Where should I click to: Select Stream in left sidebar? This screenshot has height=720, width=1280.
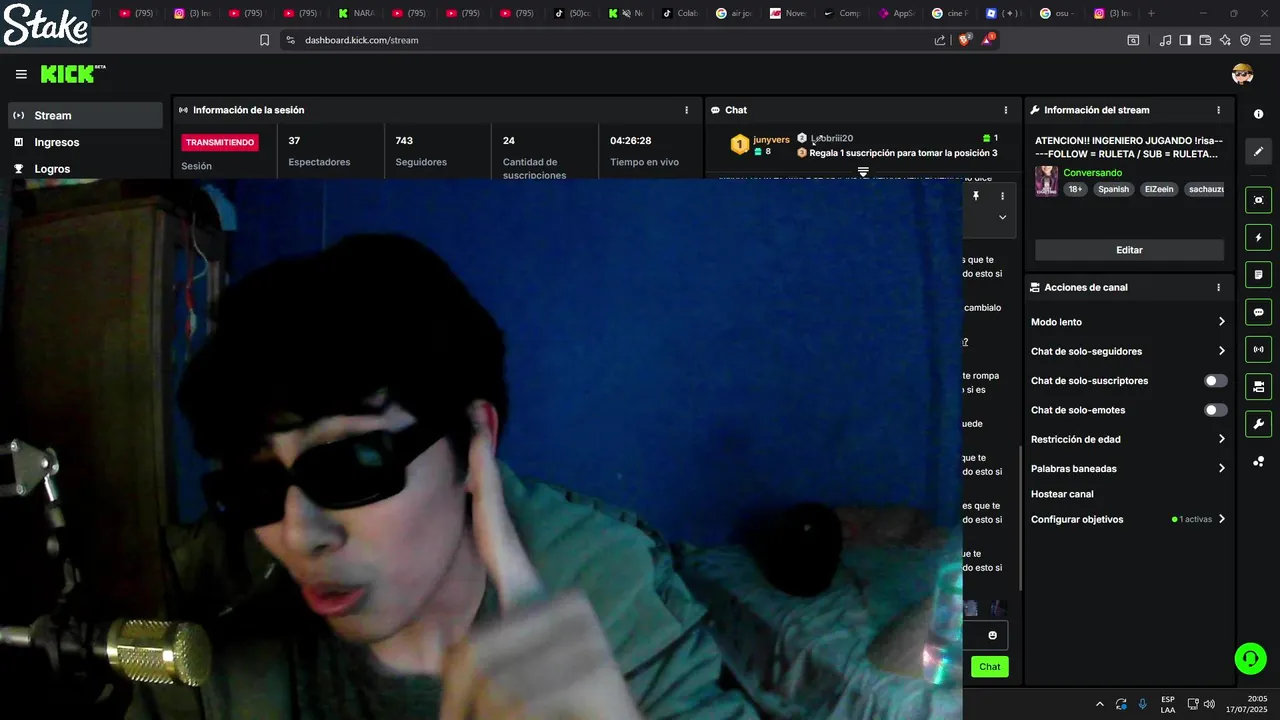coord(85,115)
